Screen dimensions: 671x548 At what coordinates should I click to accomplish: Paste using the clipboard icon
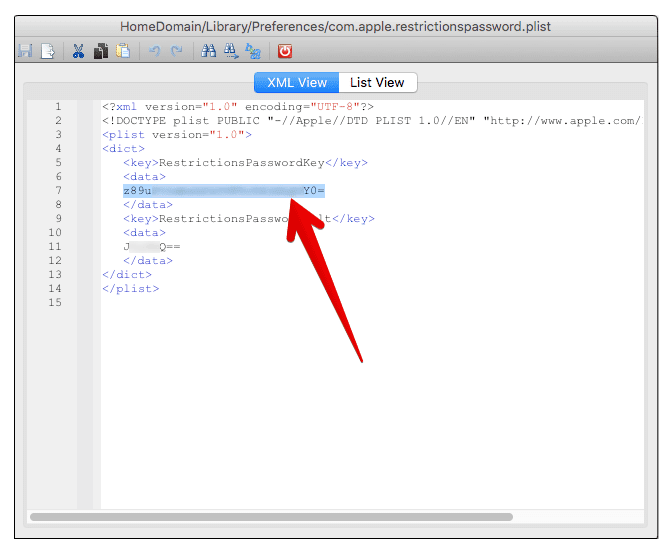tap(122, 51)
